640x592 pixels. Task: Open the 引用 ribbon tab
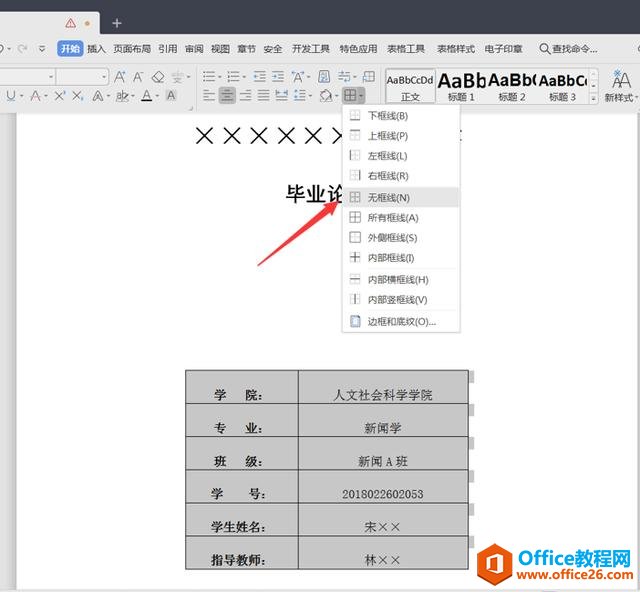[167, 49]
